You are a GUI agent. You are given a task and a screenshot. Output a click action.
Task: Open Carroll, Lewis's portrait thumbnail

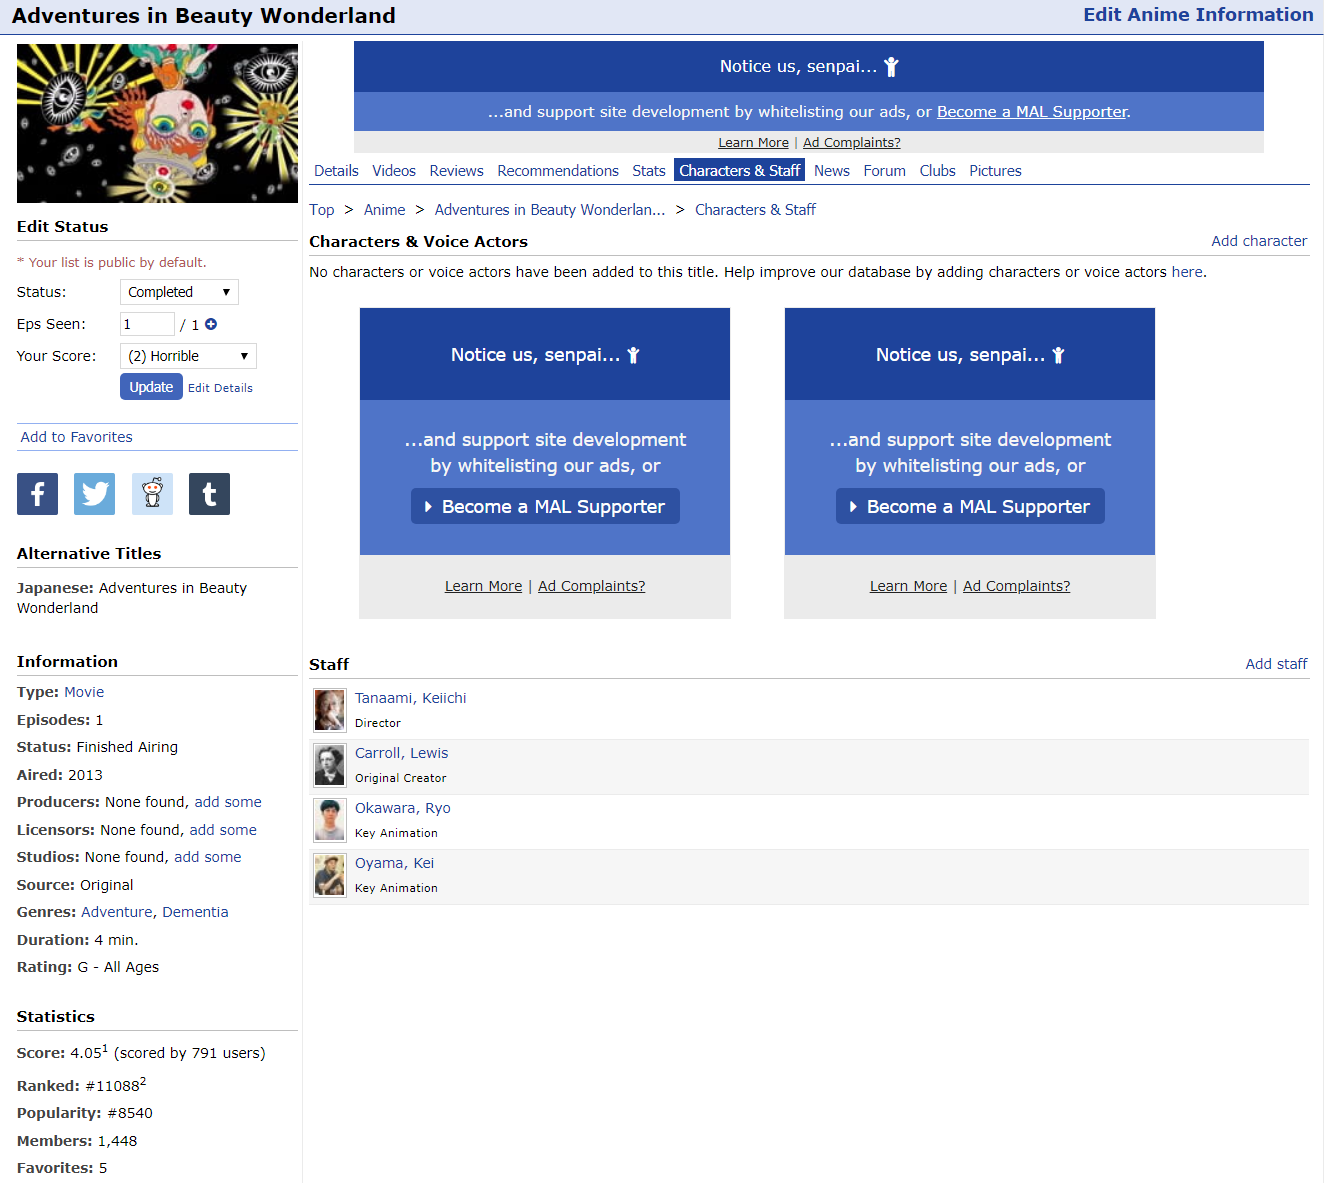tap(329, 765)
